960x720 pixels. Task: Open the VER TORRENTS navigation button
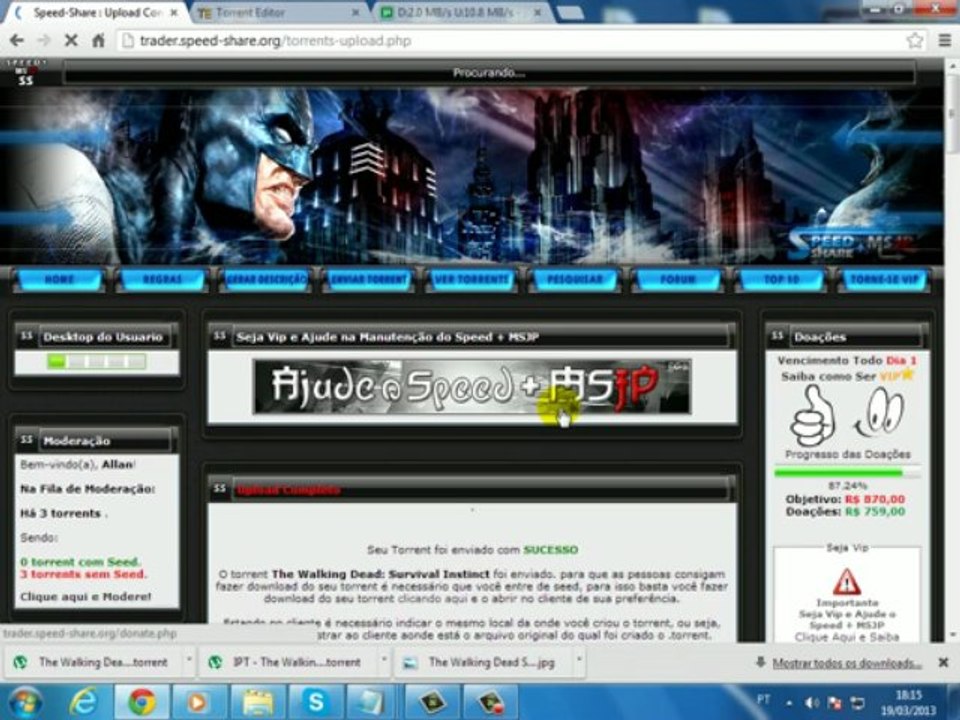[471, 279]
